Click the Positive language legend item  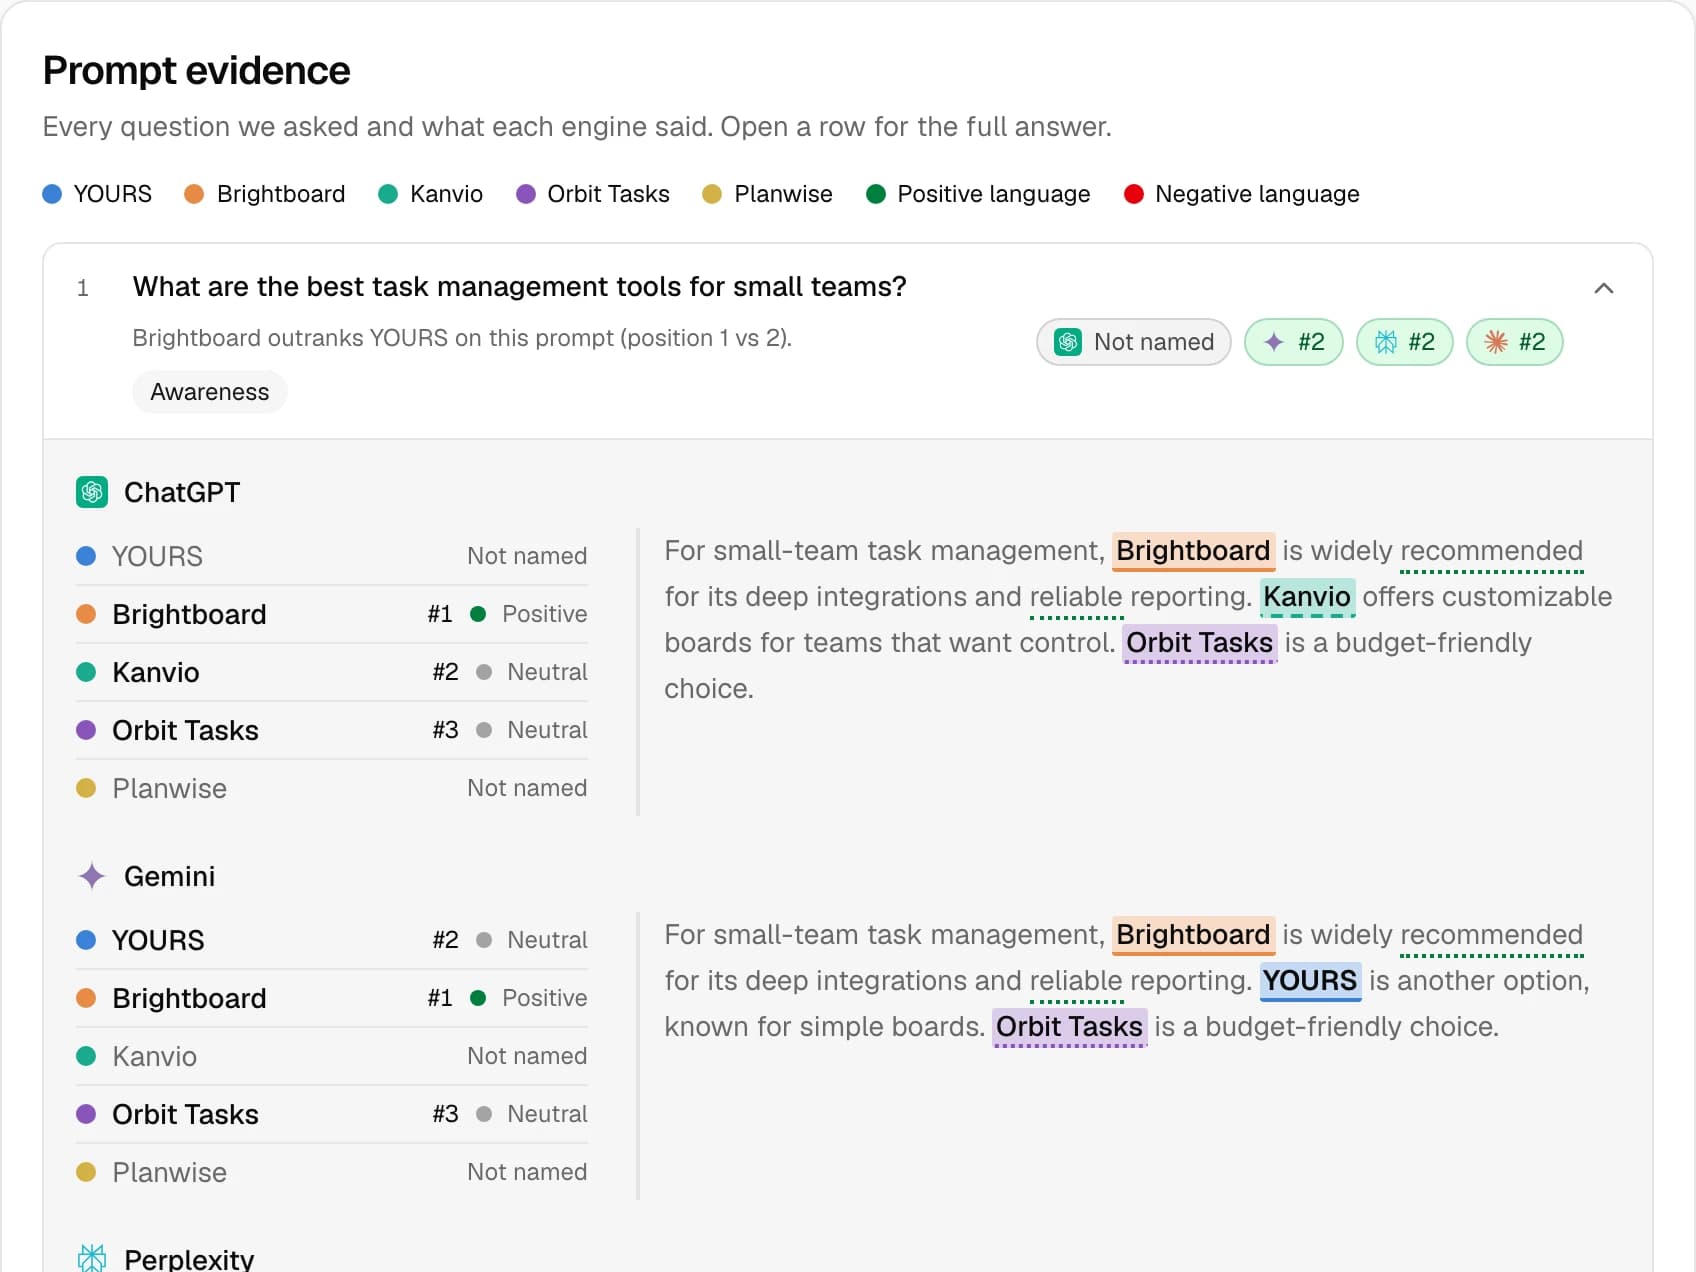(x=978, y=194)
